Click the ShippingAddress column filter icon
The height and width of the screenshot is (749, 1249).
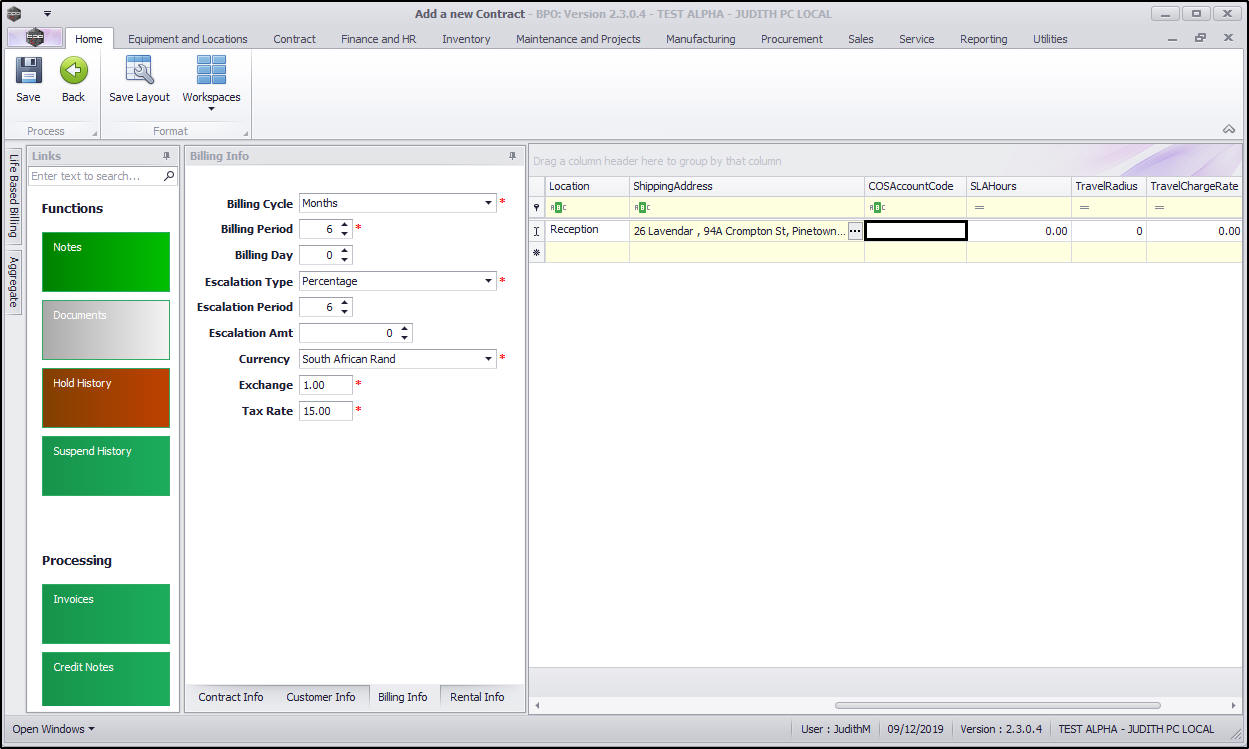click(642, 208)
